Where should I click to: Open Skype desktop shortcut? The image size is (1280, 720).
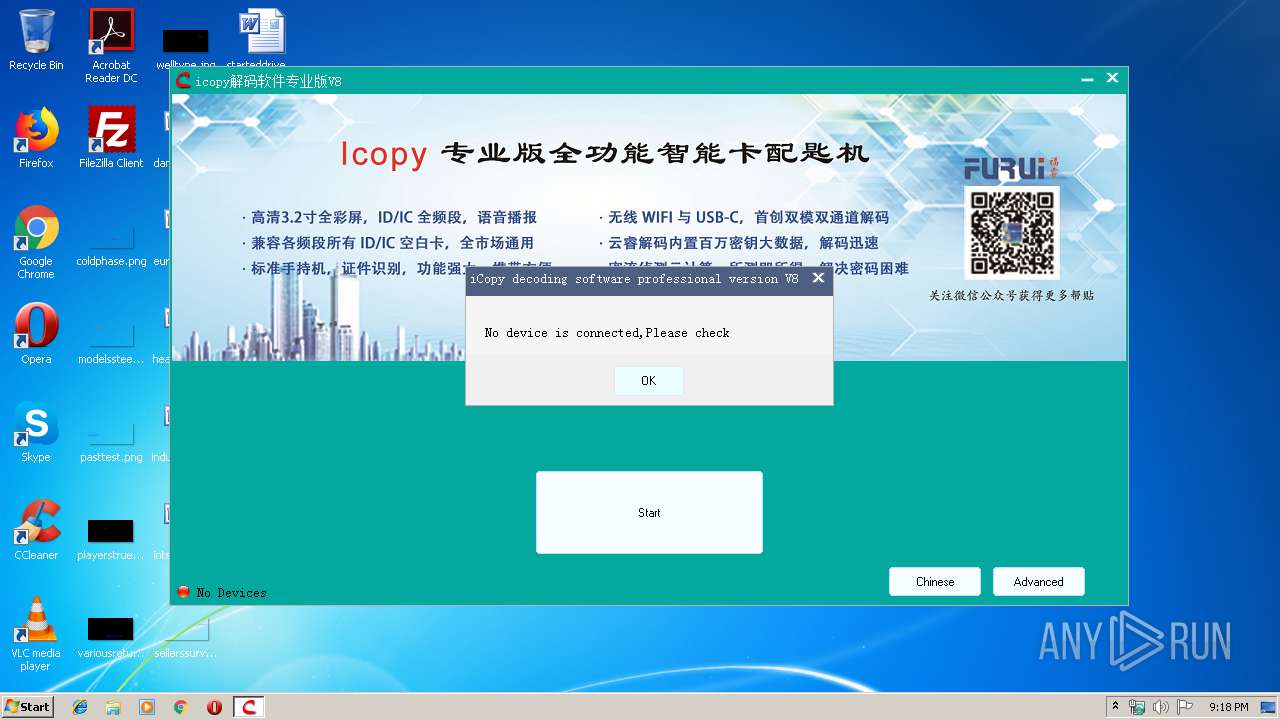pyautogui.click(x=36, y=432)
